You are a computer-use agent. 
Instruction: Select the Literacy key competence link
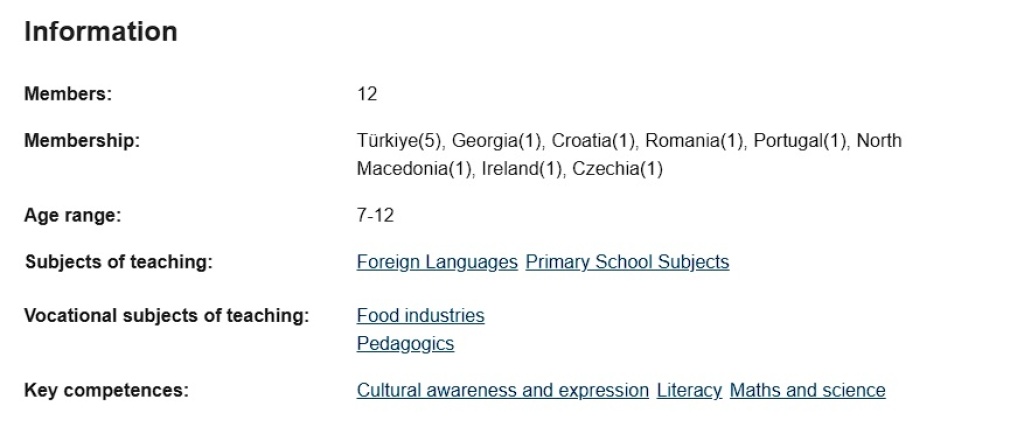689,391
